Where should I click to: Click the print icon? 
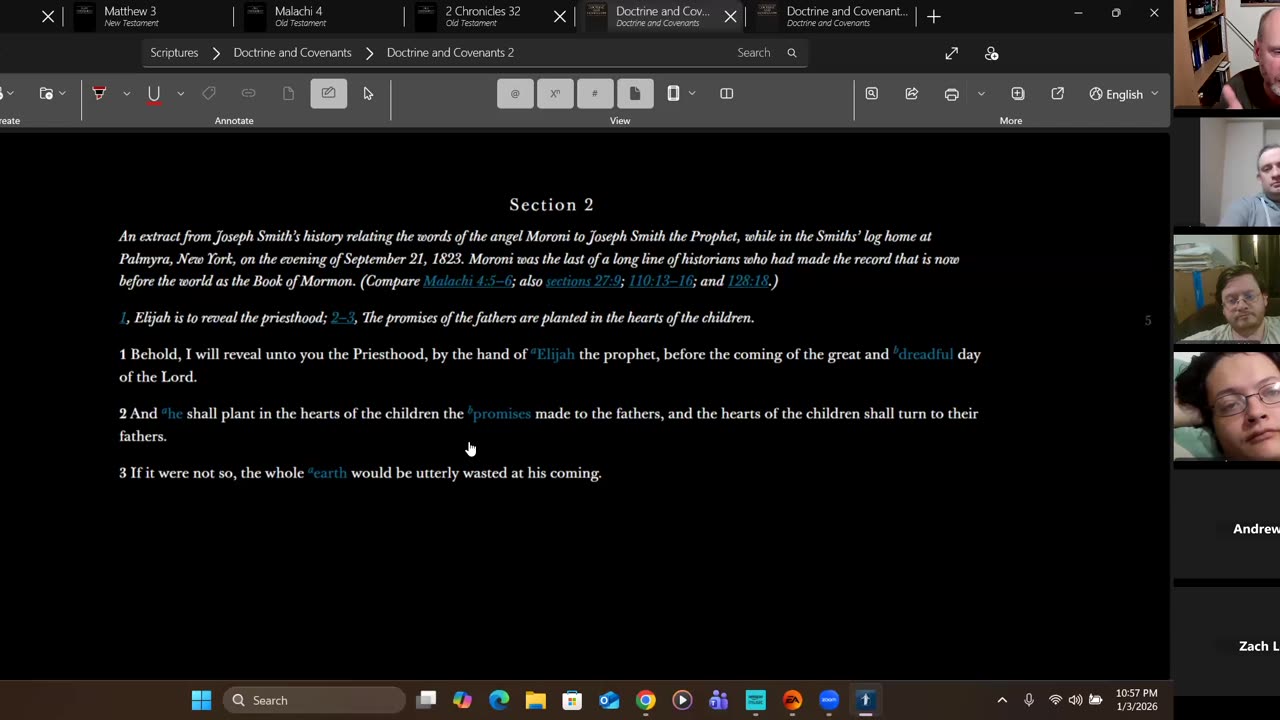tap(951, 94)
